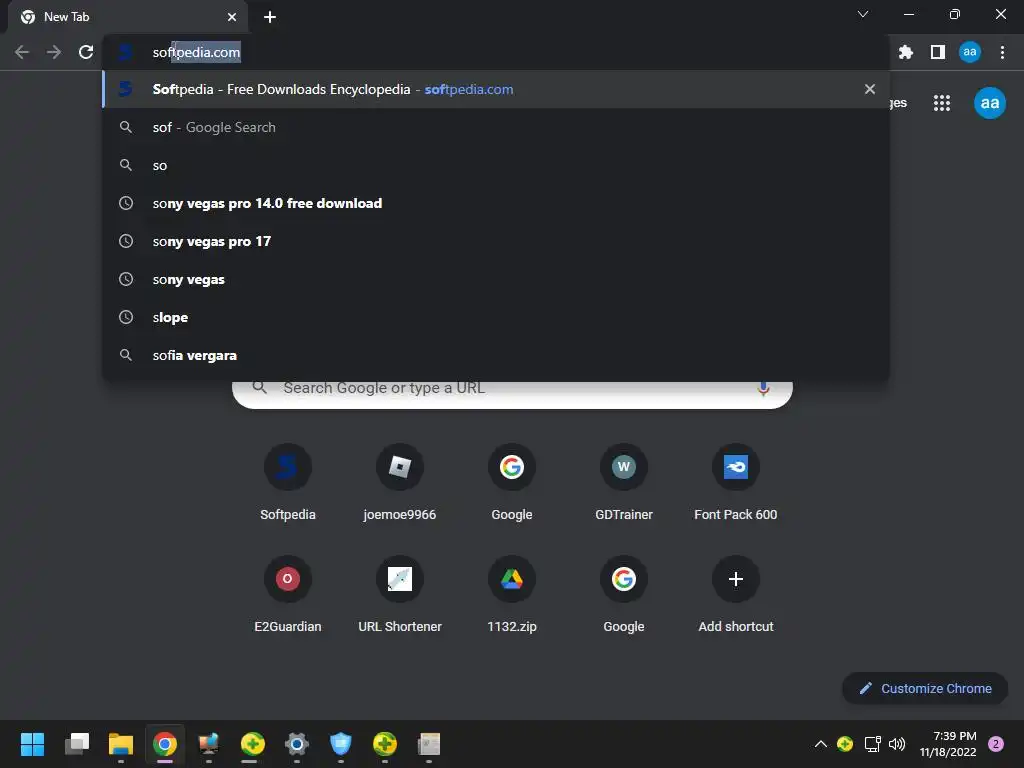Open the volume control in tray
This screenshot has width=1024, height=768.
click(x=897, y=744)
